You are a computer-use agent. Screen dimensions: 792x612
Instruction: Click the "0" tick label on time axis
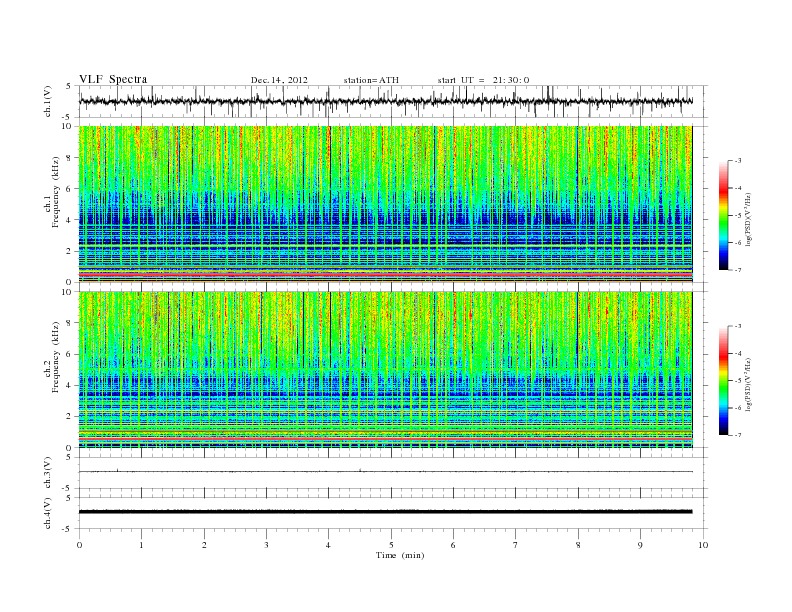[79, 545]
